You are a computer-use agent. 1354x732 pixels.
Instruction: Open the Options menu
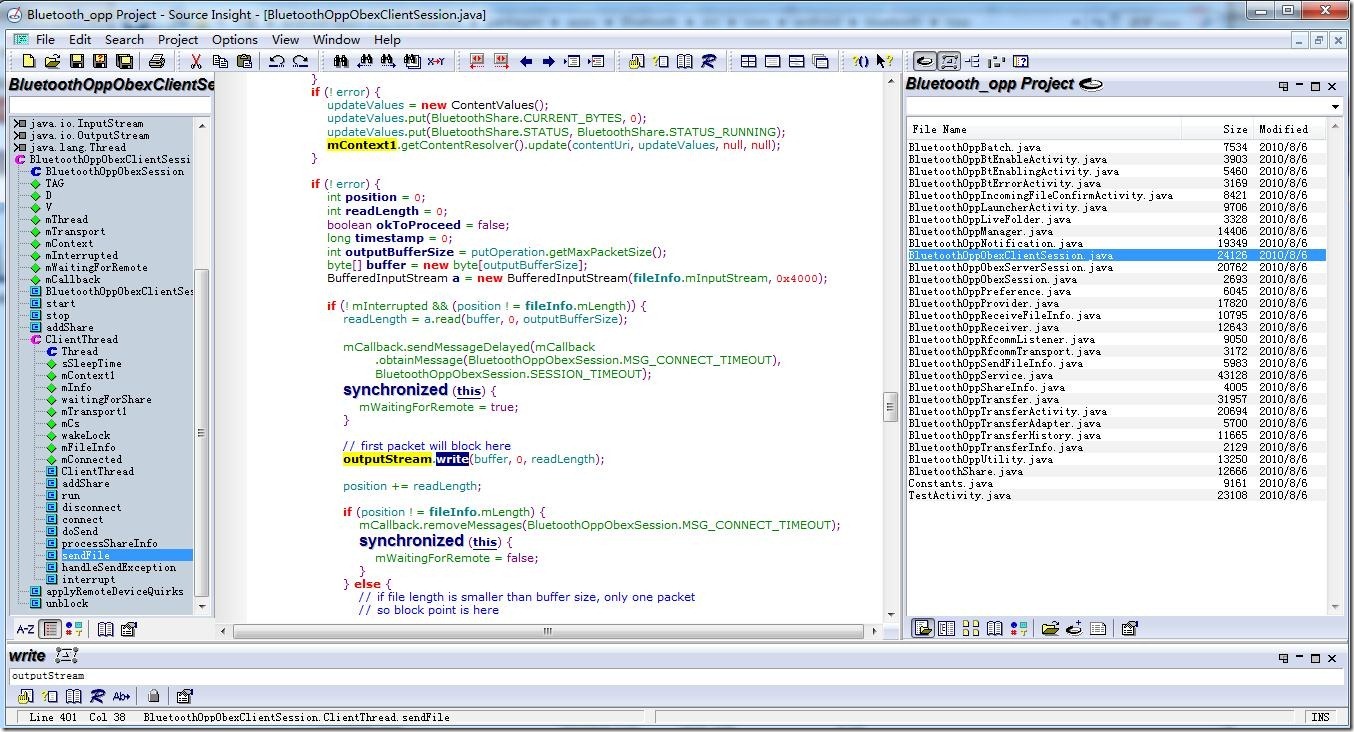pos(235,40)
